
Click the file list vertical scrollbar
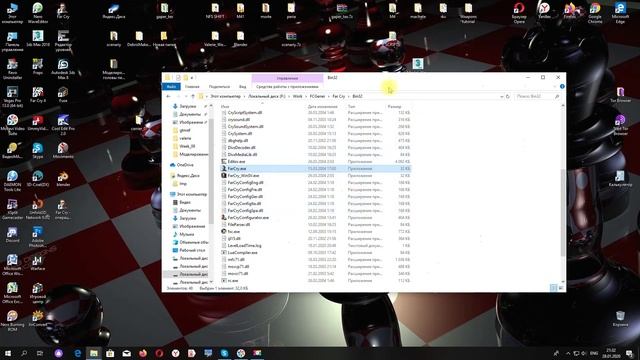point(563,212)
